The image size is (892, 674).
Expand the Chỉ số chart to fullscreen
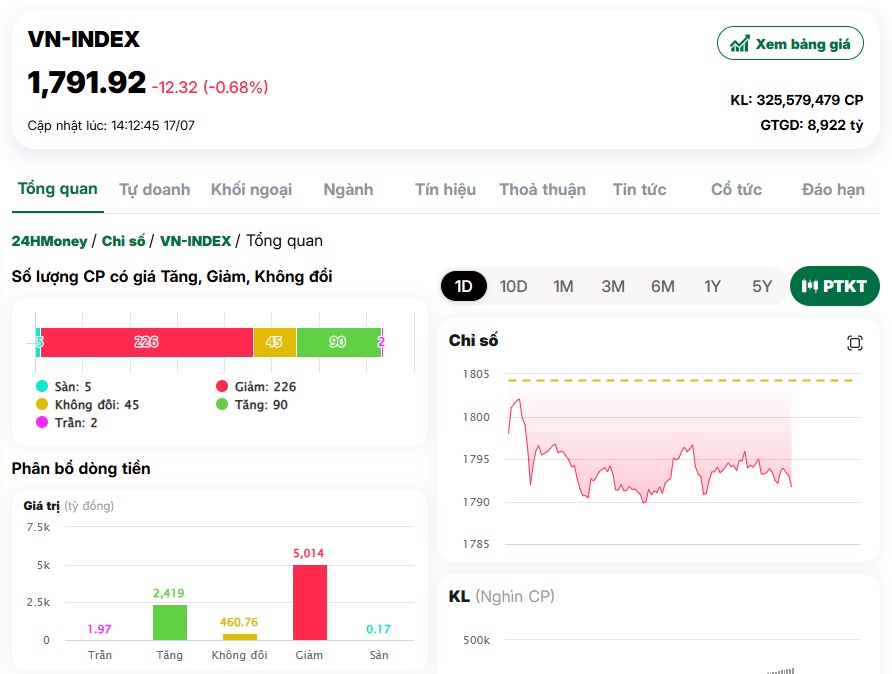[854, 343]
